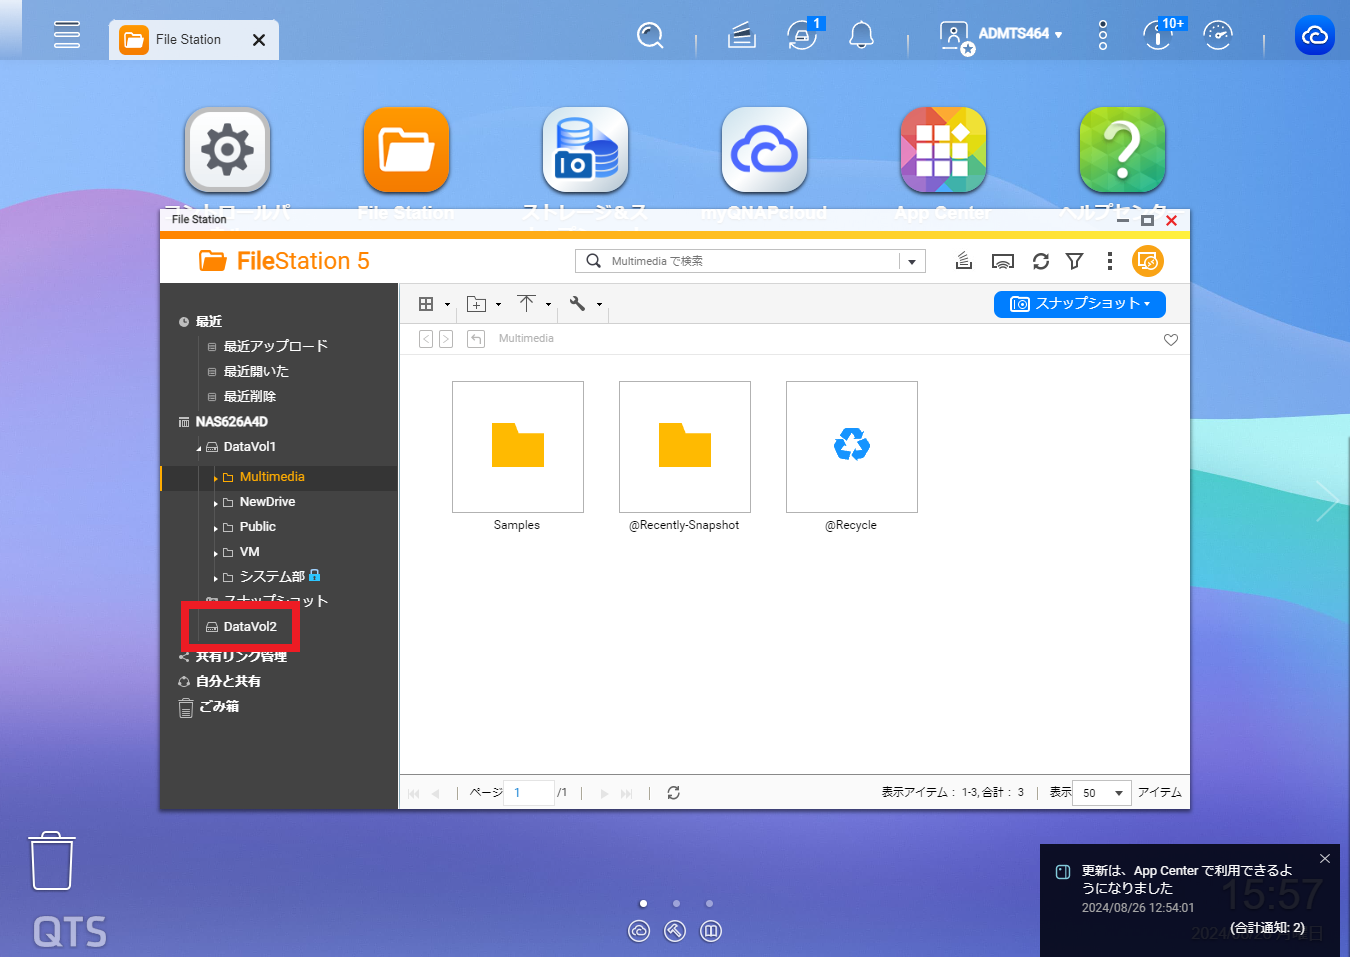Screen dimensions: 1350x957
Task: Click the page number input field
Action: coord(528,793)
